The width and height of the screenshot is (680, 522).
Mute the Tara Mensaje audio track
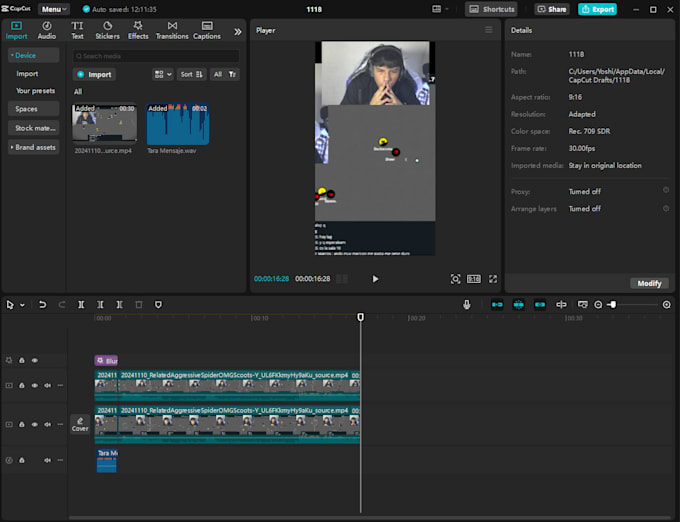click(x=47, y=460)
